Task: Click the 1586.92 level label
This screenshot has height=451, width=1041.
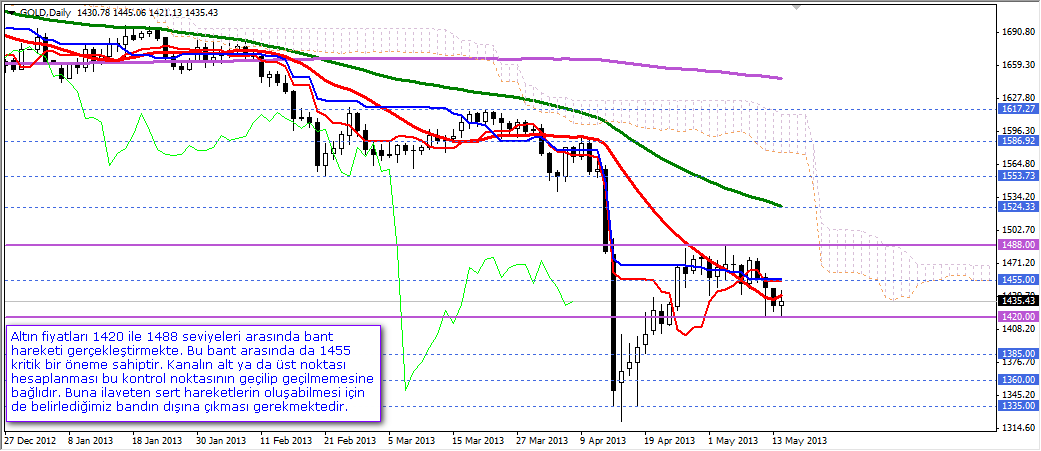Action: [x=1016, y=142]
